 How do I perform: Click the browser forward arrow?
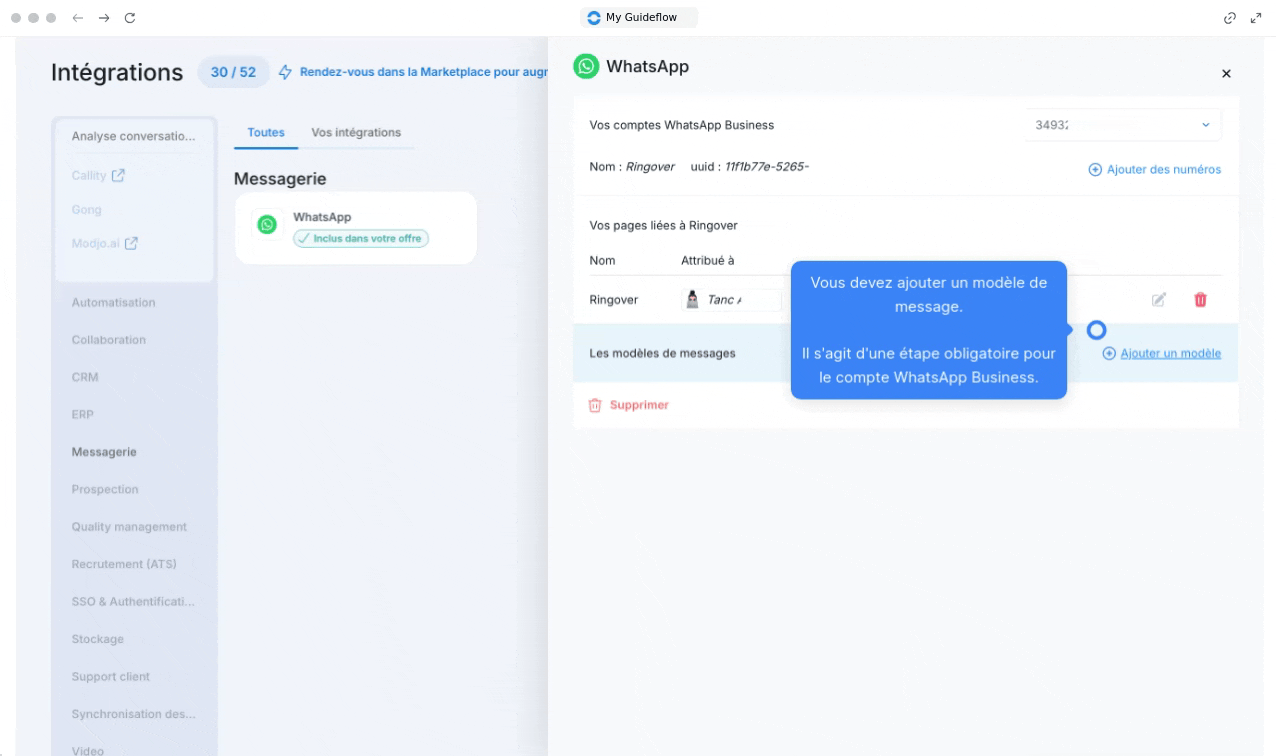pos(104,18)
